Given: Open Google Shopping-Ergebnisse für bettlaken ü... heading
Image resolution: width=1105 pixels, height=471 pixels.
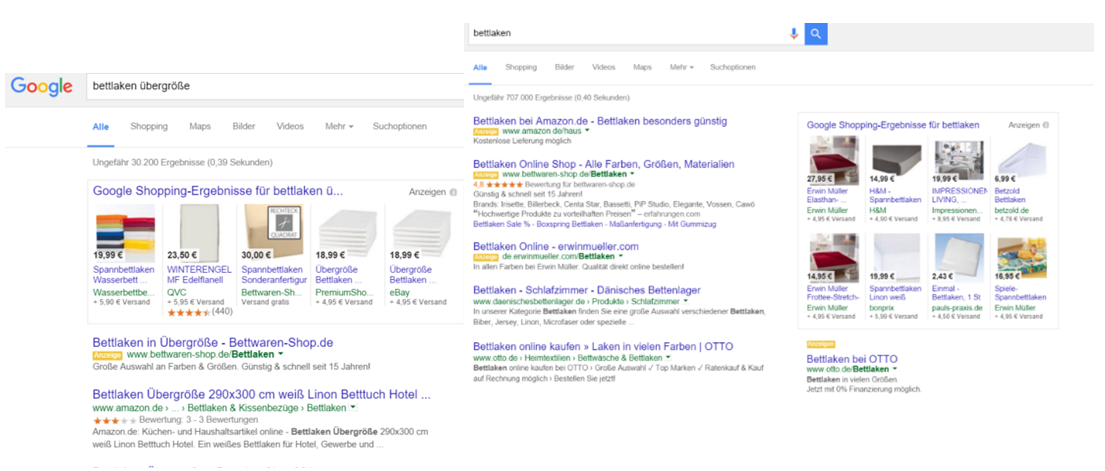Looking at the screenshot, I should click(x=218, y=190).
